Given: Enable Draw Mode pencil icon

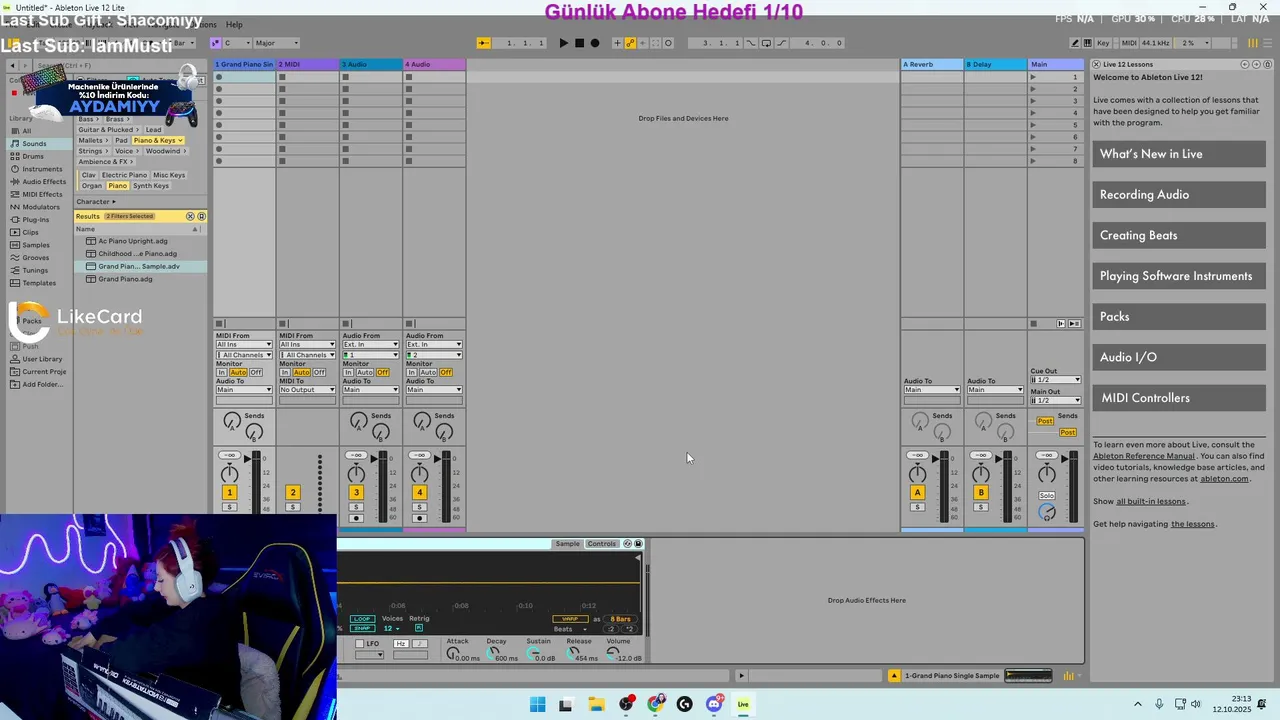Looking at the screenshot, I should [1075, 43].
